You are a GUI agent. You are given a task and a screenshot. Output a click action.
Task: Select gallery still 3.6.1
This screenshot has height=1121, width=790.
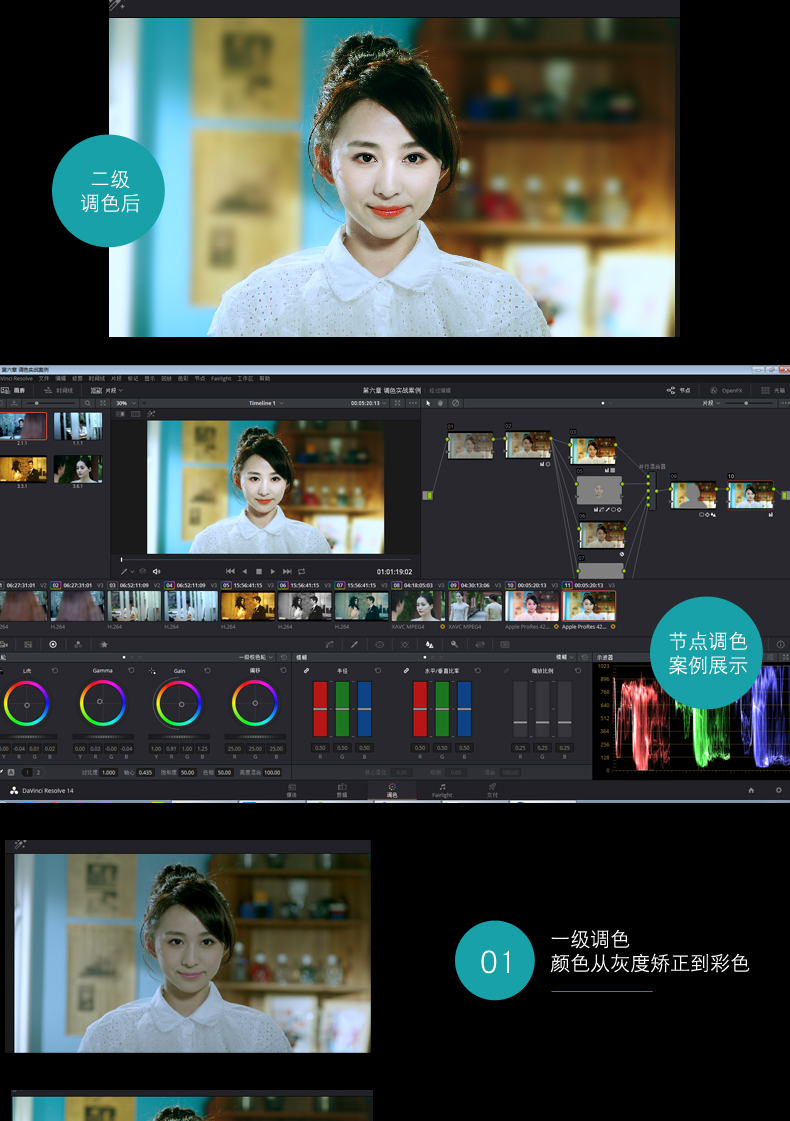click(x=78, y=469)
